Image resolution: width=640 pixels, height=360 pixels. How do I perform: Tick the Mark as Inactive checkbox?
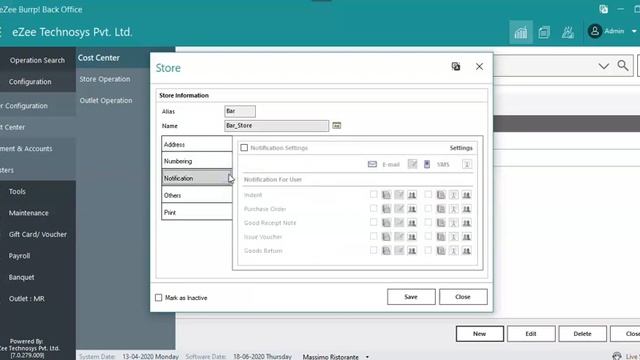(x=159, y=298)
